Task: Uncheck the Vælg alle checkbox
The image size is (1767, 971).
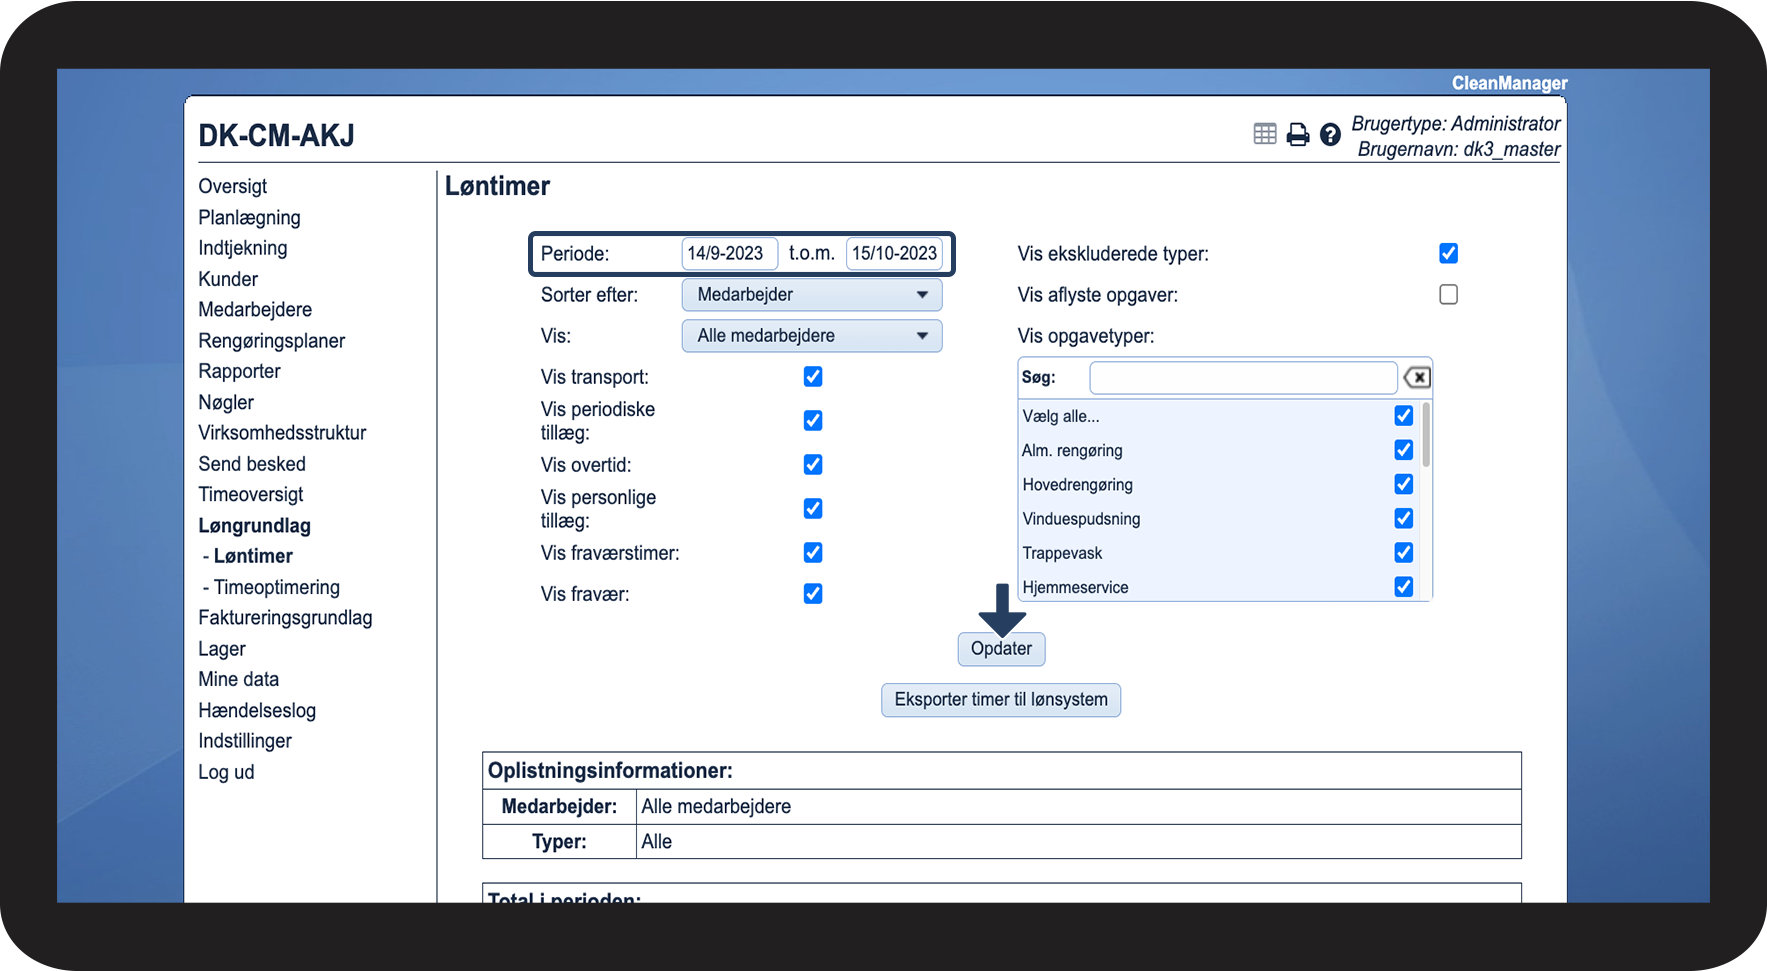Action: coord(1404,416)
